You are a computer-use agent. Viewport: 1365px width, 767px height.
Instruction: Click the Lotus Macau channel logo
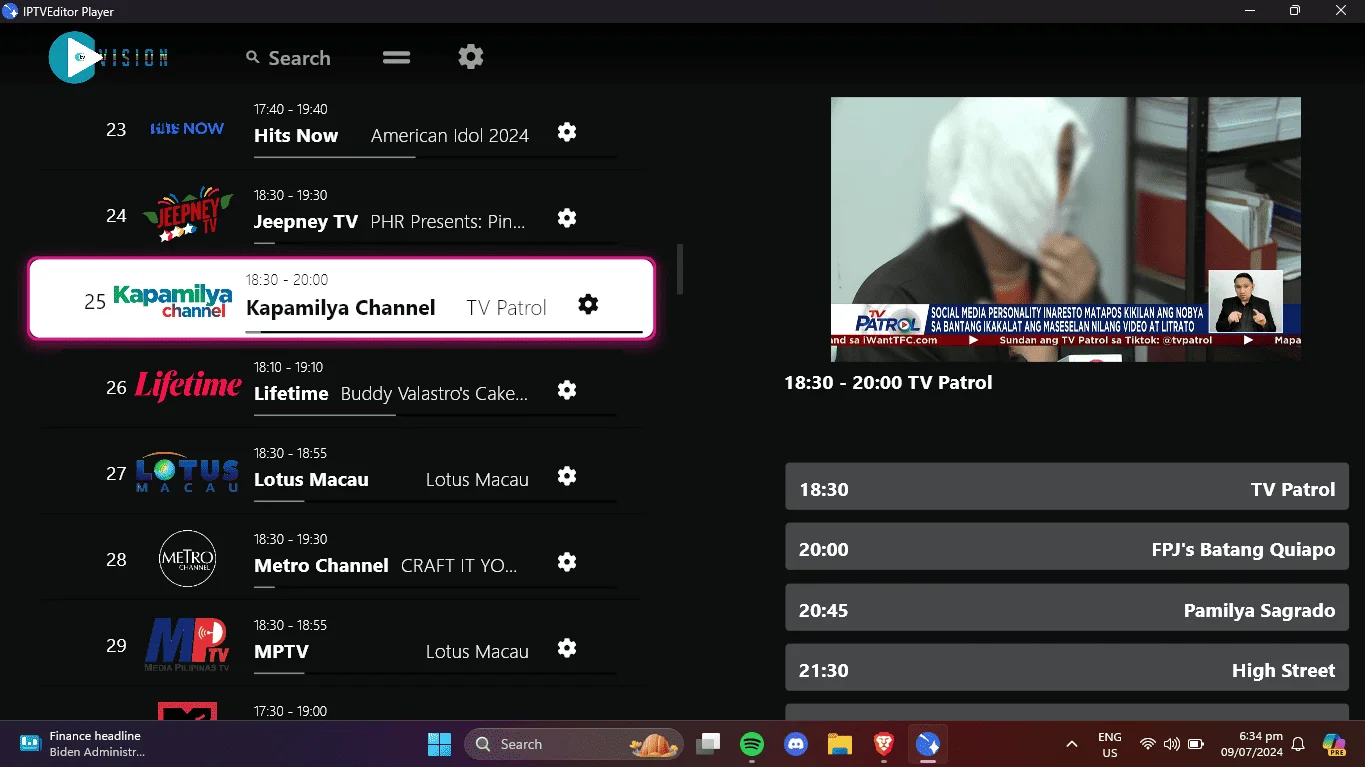click(x=187, y=473)
